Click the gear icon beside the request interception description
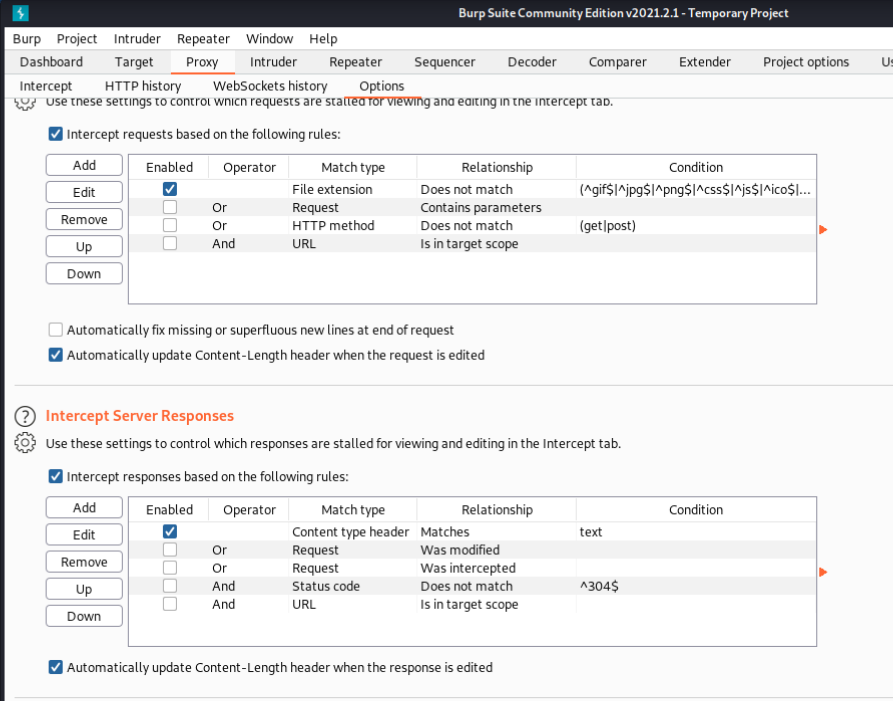The image size is (893, 701). click(25, 103)
